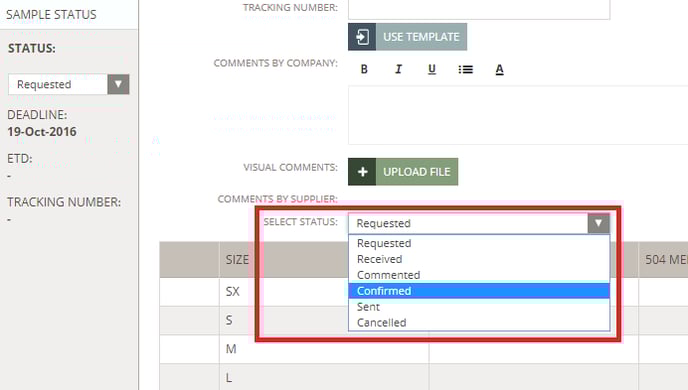This screenshot has width=688, height=390.
Task: Insert bulleted list in comments
Action: 466,69
